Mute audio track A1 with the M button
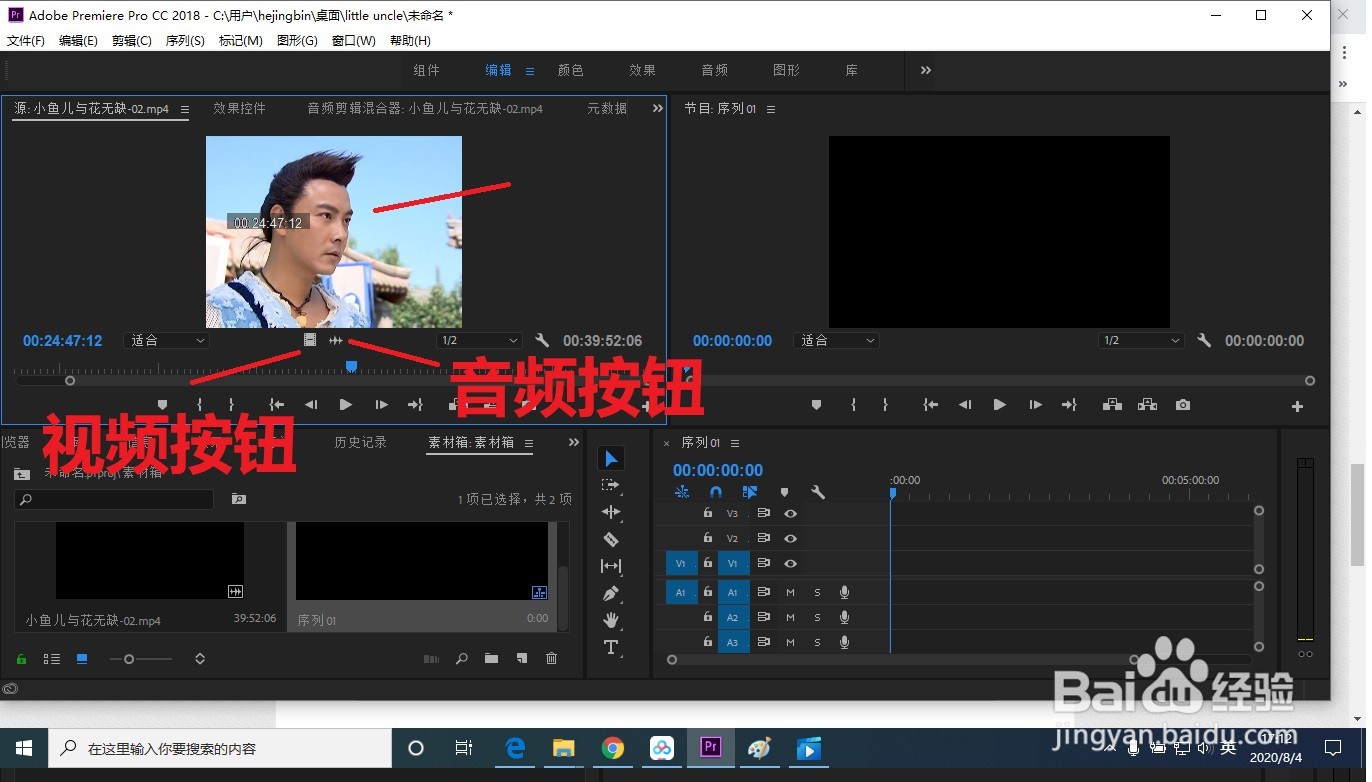The width and height of the screenshot is (1372, 782). [x=790, y=592]
